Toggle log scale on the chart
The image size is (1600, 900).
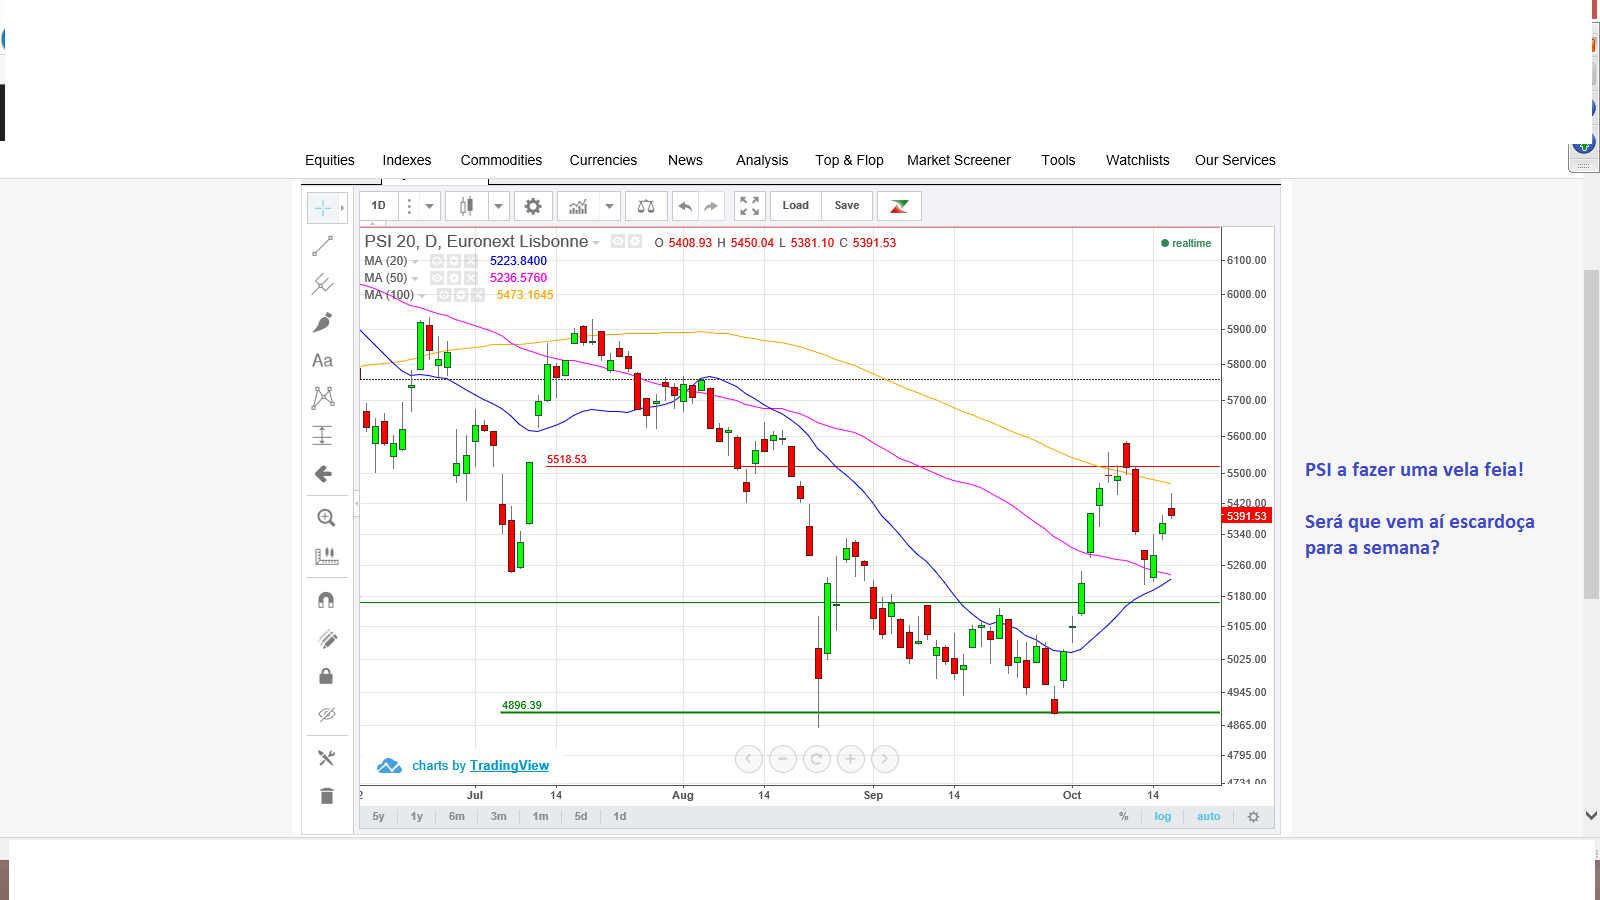pyautogui.click(x=1163, y=817)
